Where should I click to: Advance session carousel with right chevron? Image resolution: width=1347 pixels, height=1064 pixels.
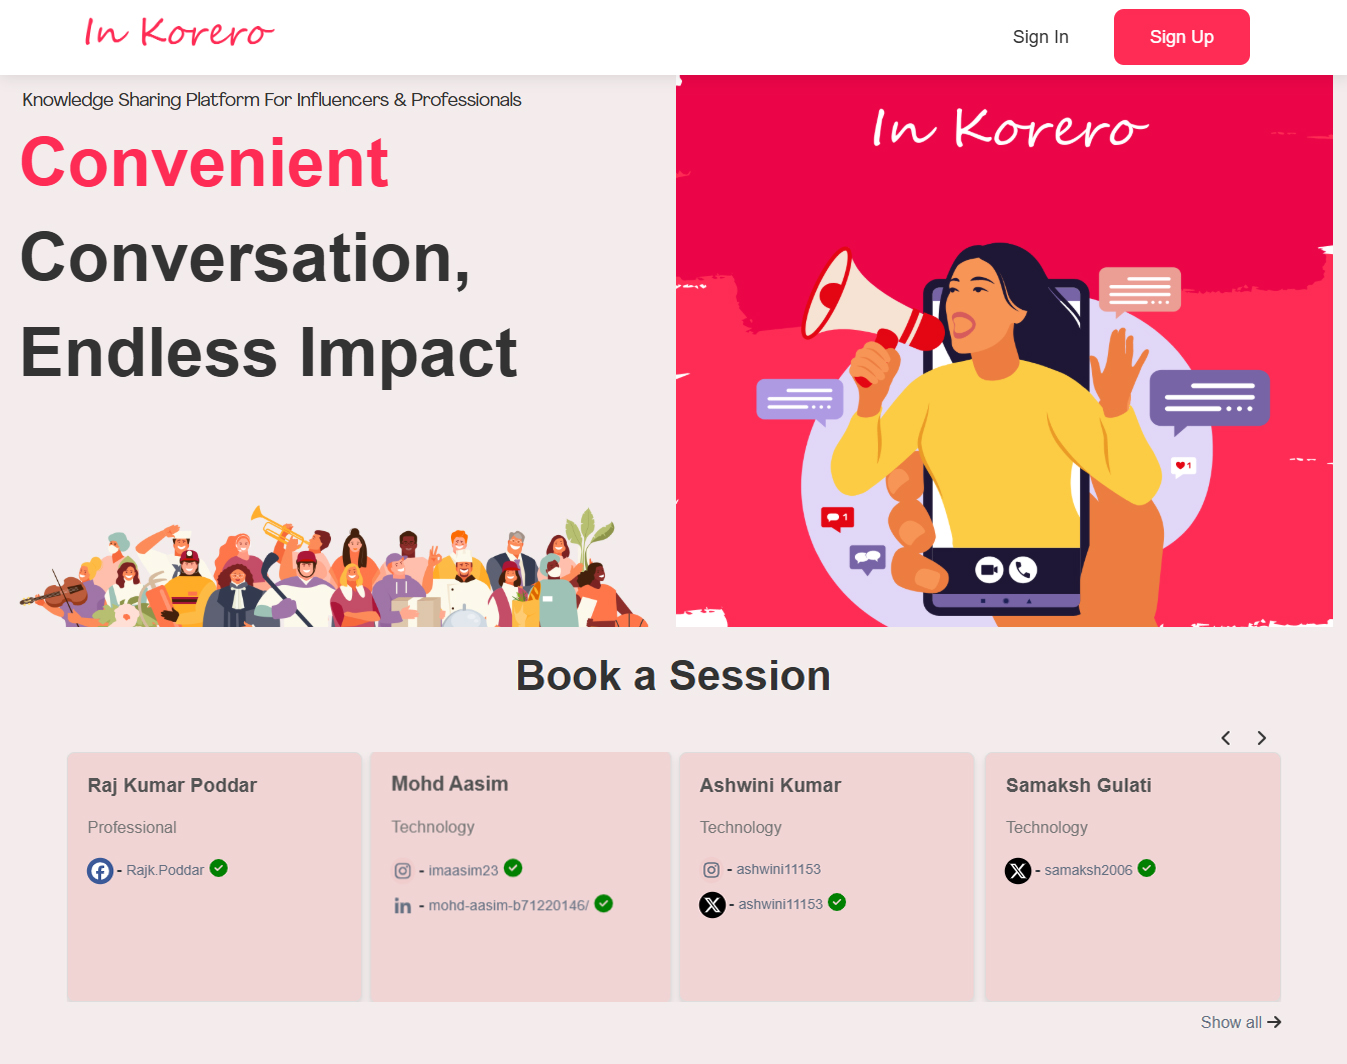click(1262, 738)
